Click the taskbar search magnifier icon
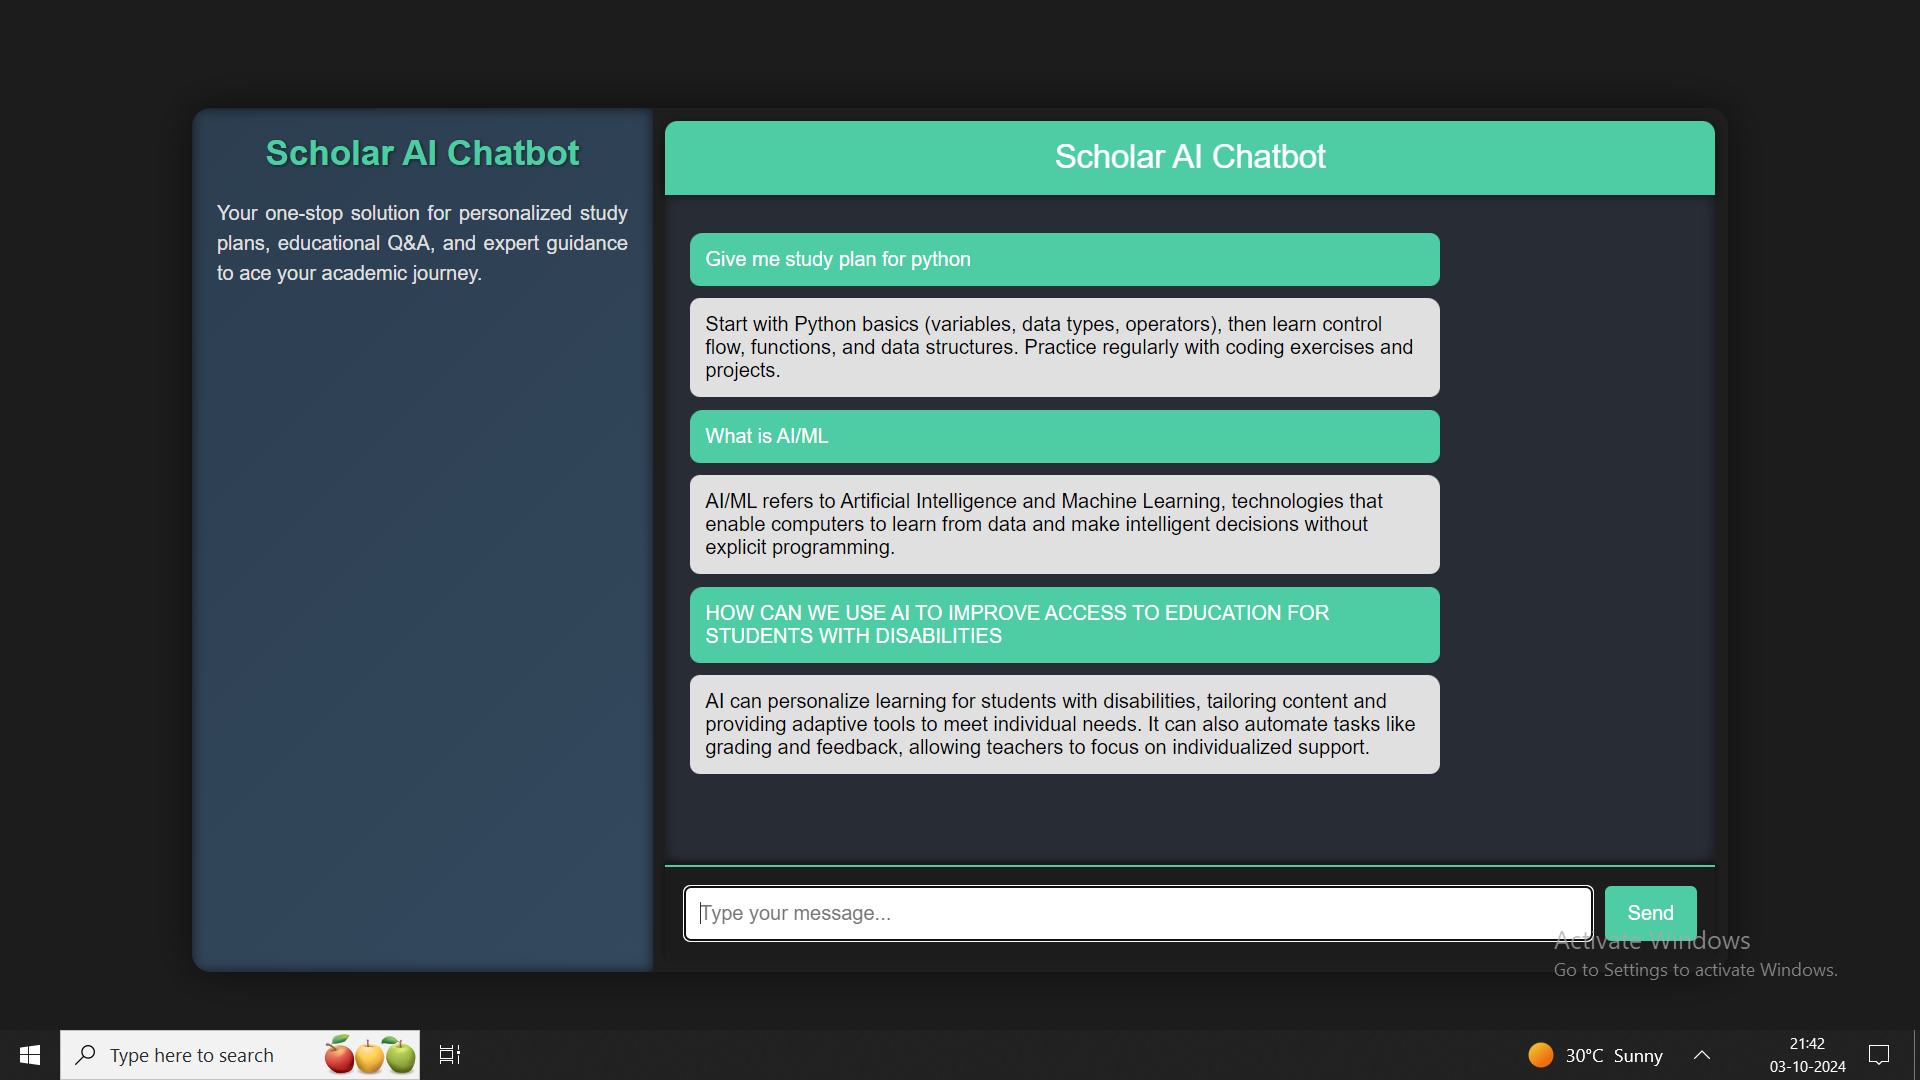This screenshot has height=1080, width=1920. tap(86, 1055)
